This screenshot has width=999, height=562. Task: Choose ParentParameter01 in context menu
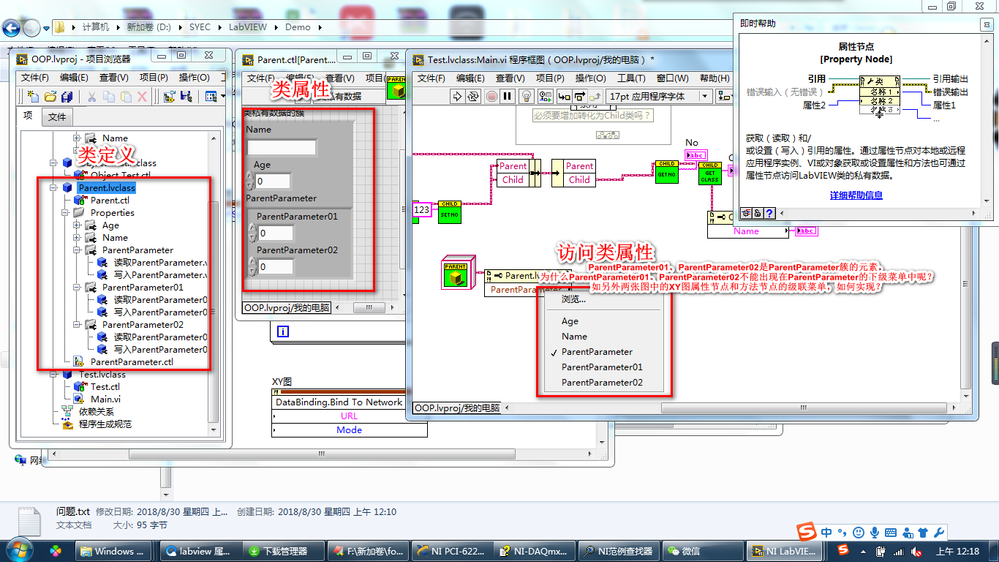pyautogui.click(x=601, y=367)
